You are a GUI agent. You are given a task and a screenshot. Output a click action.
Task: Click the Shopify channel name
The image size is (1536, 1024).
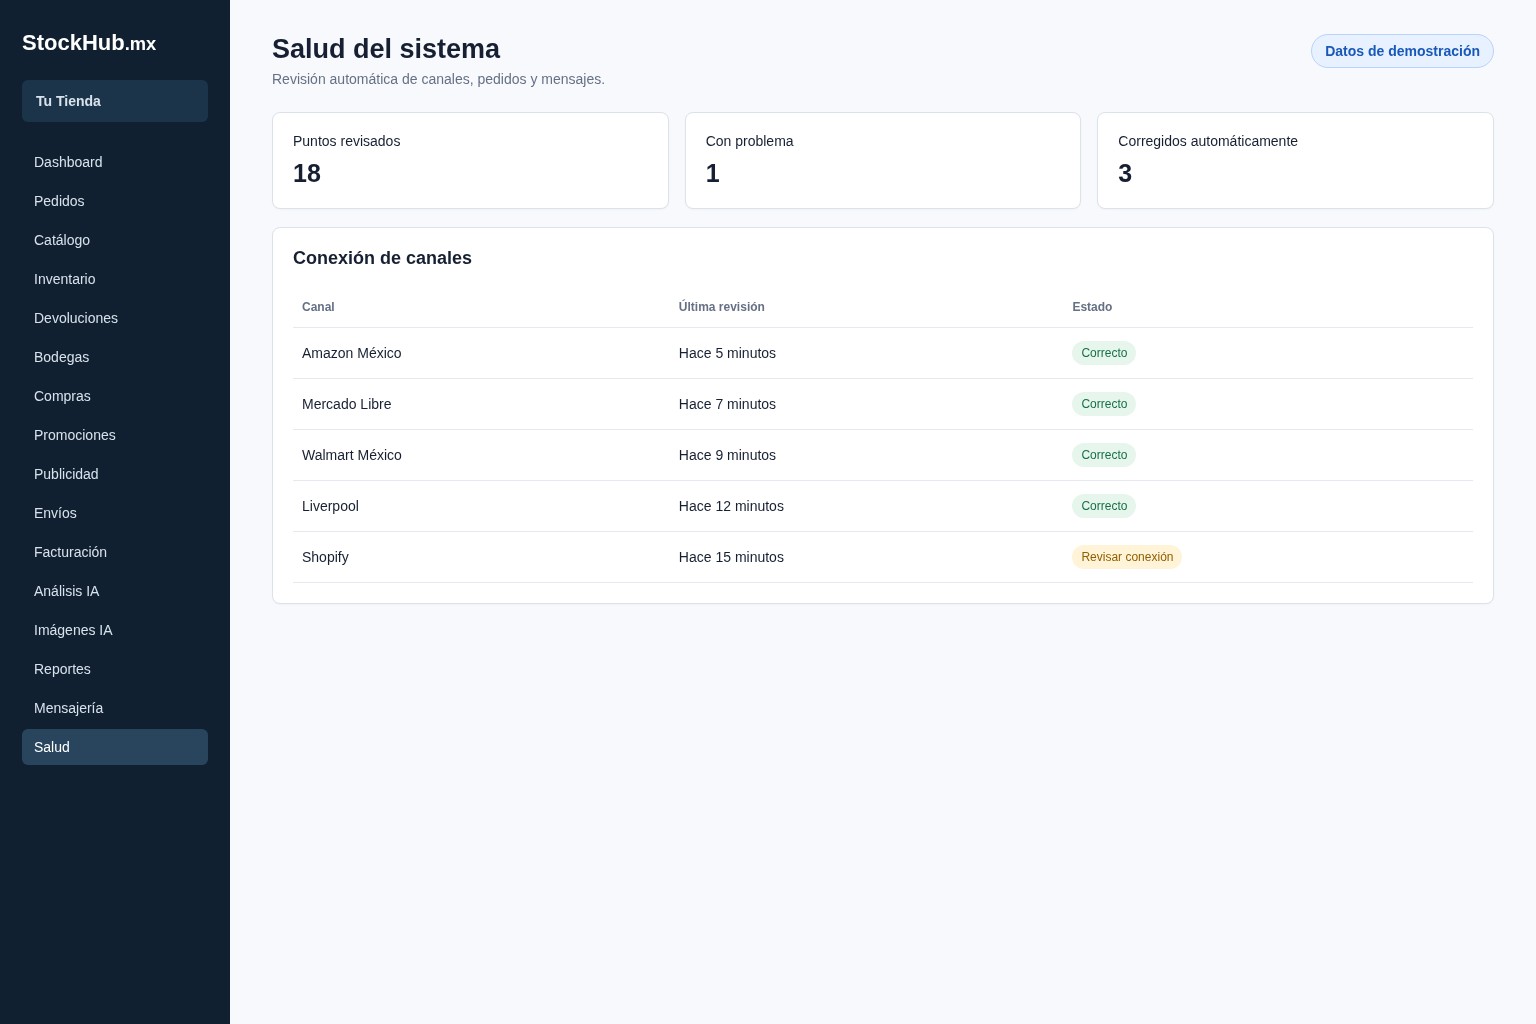point(325,557)
